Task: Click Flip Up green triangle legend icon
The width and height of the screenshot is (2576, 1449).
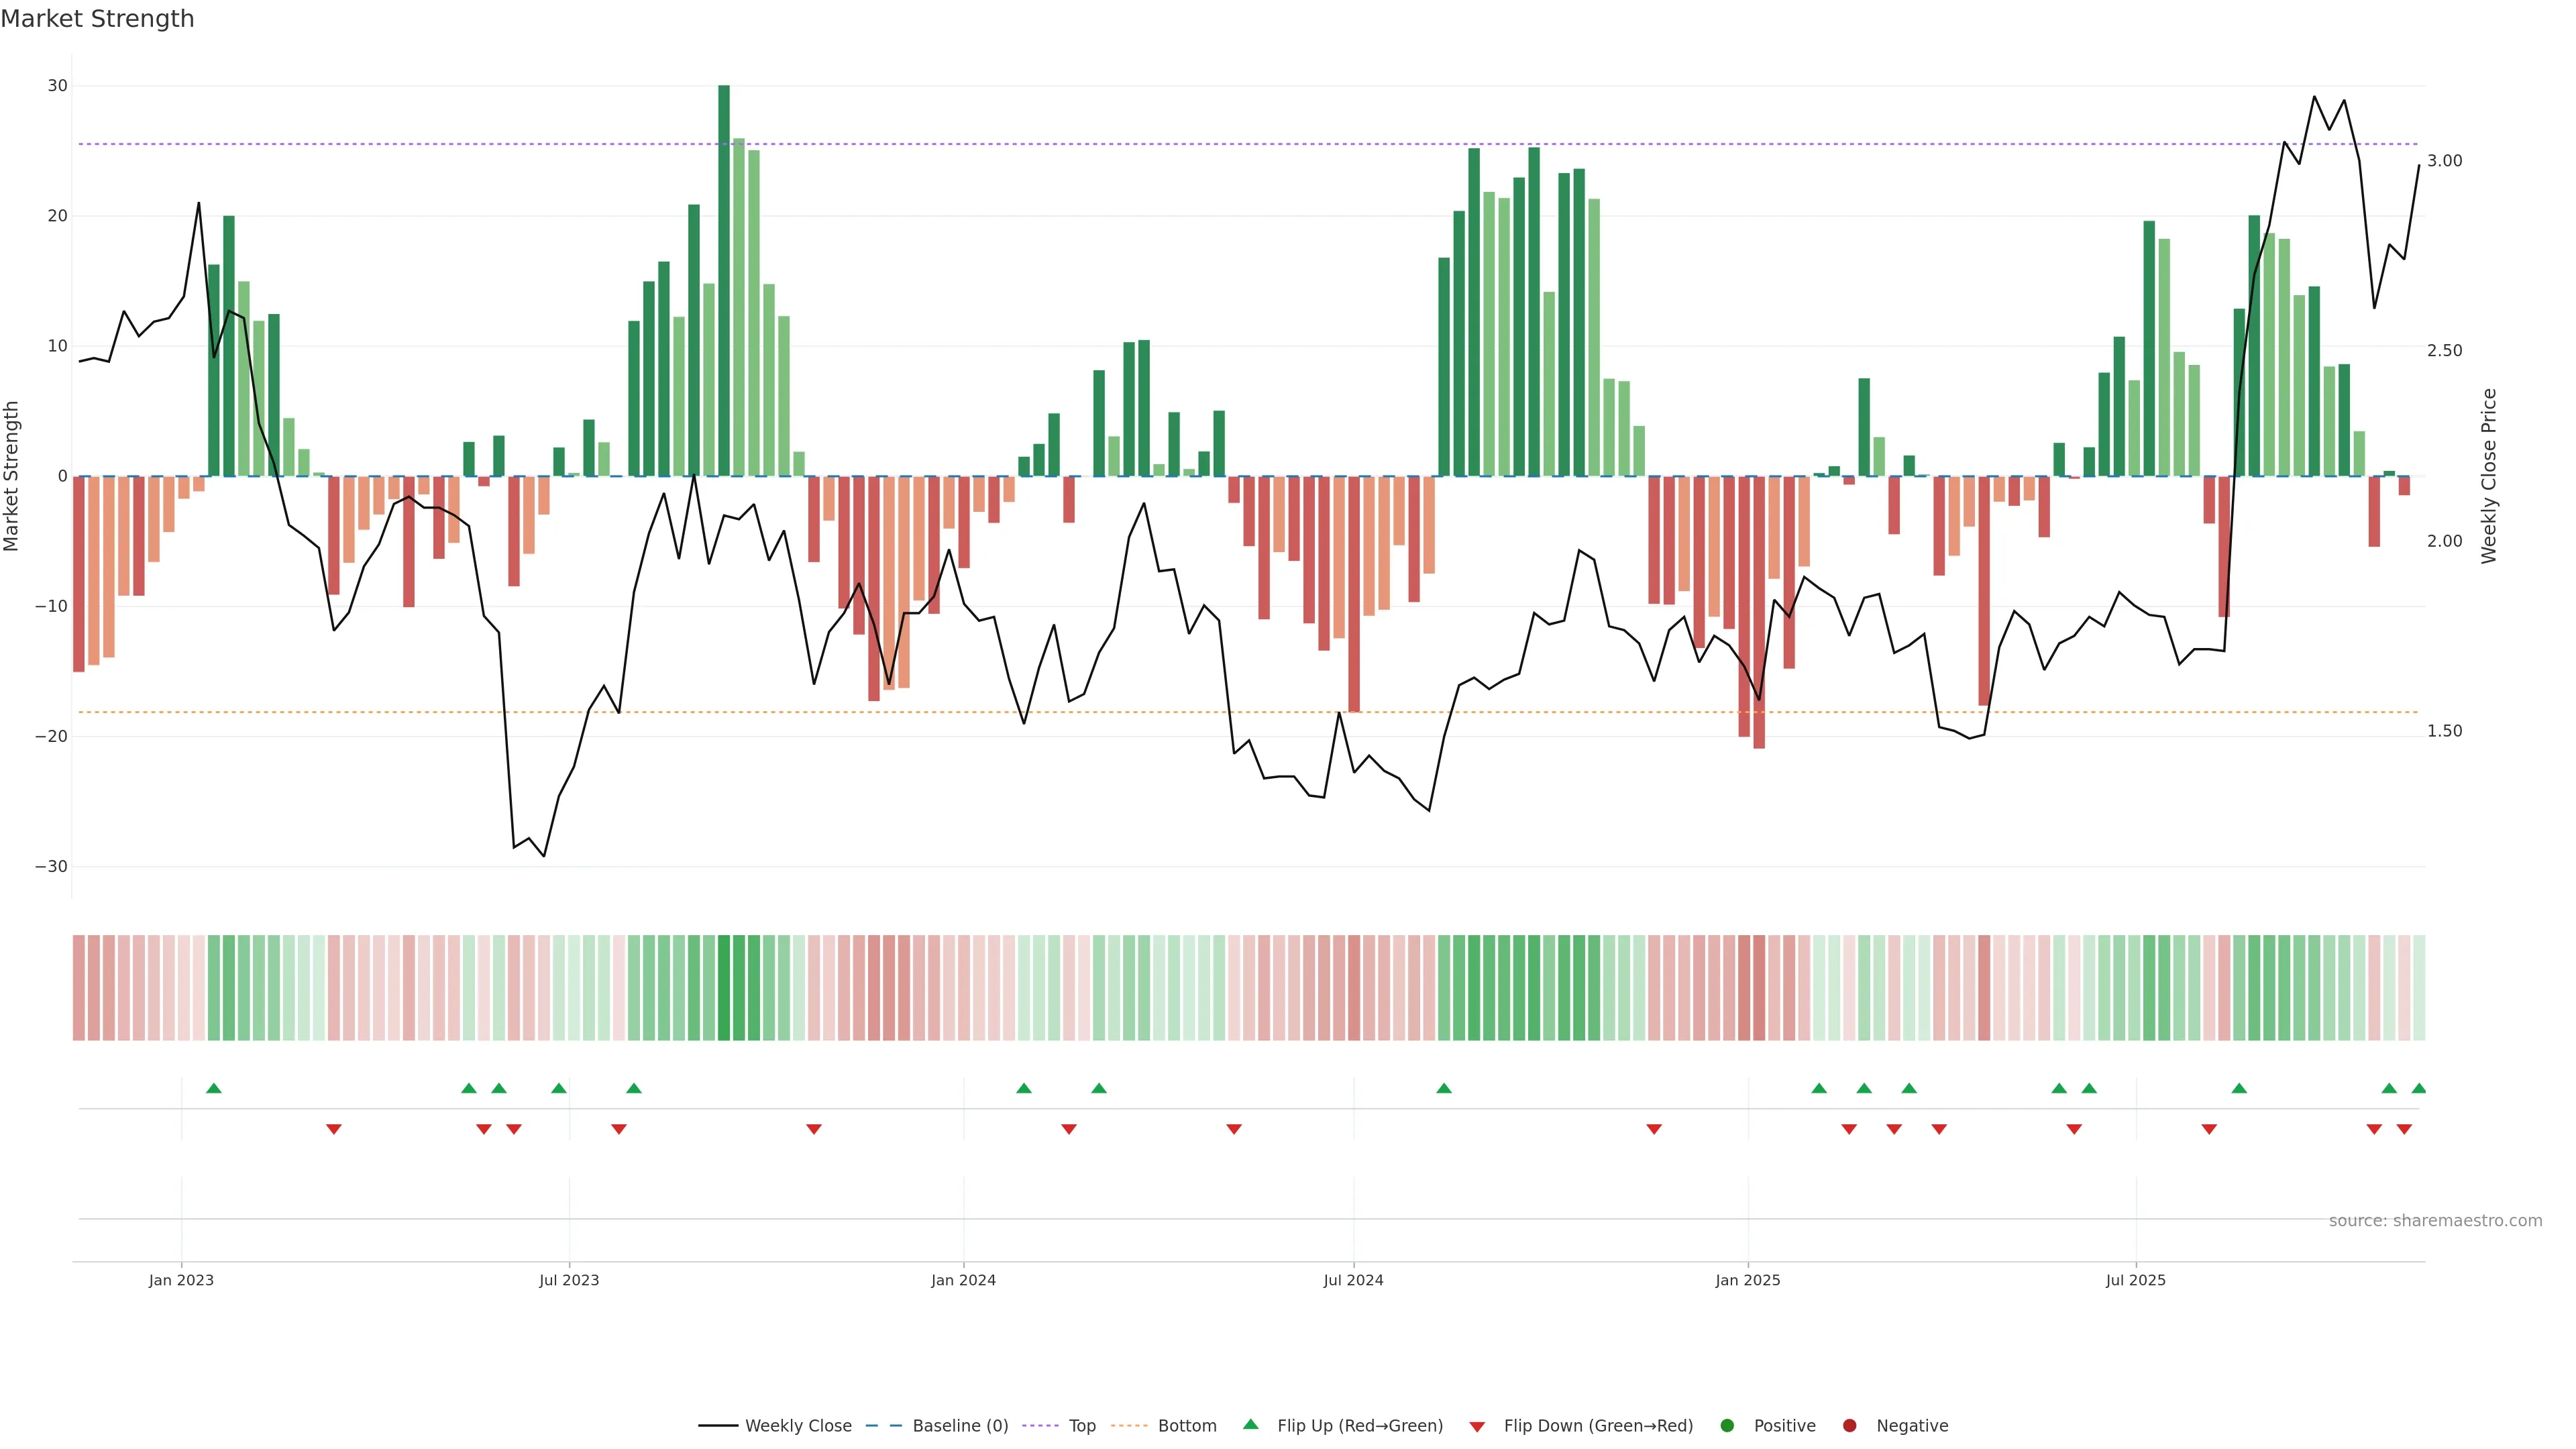Action: [1250, 1425]
